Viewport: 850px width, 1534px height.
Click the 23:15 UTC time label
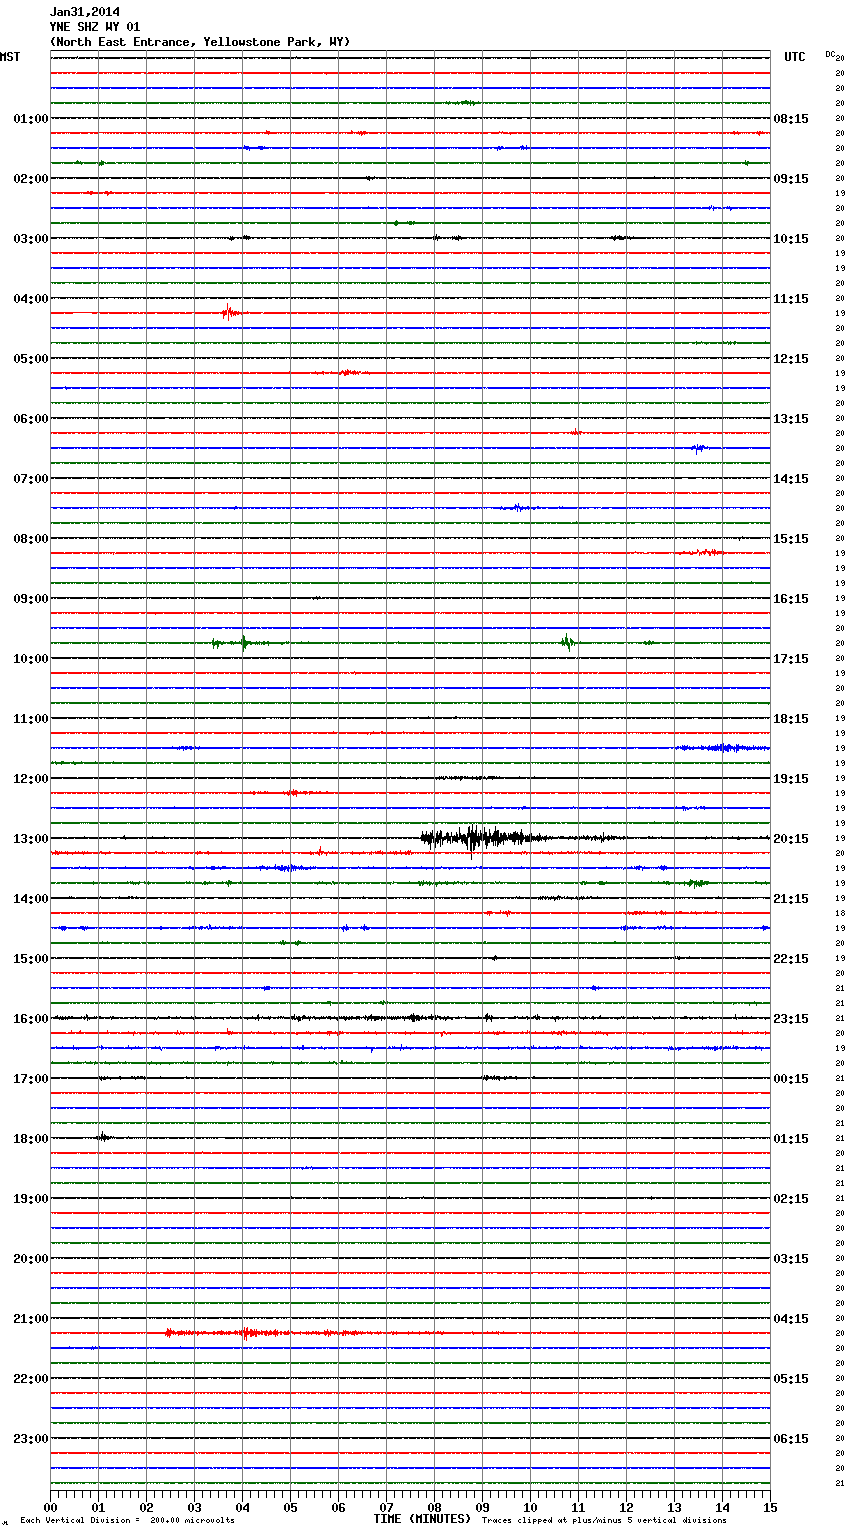click(x=791, y=1019)
